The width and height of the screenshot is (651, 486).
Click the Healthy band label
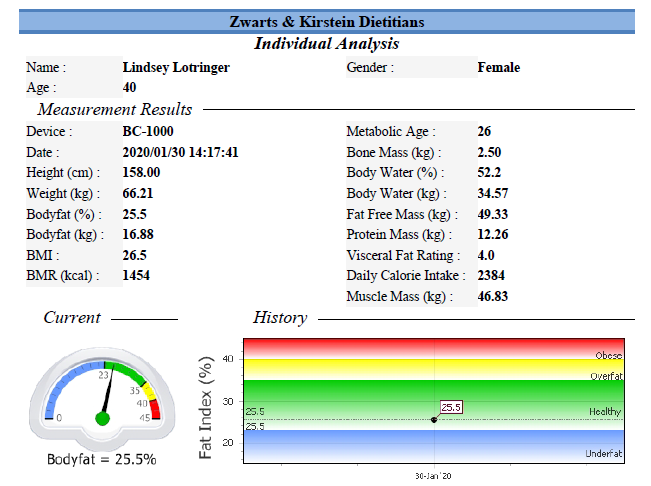pos(605,412)
